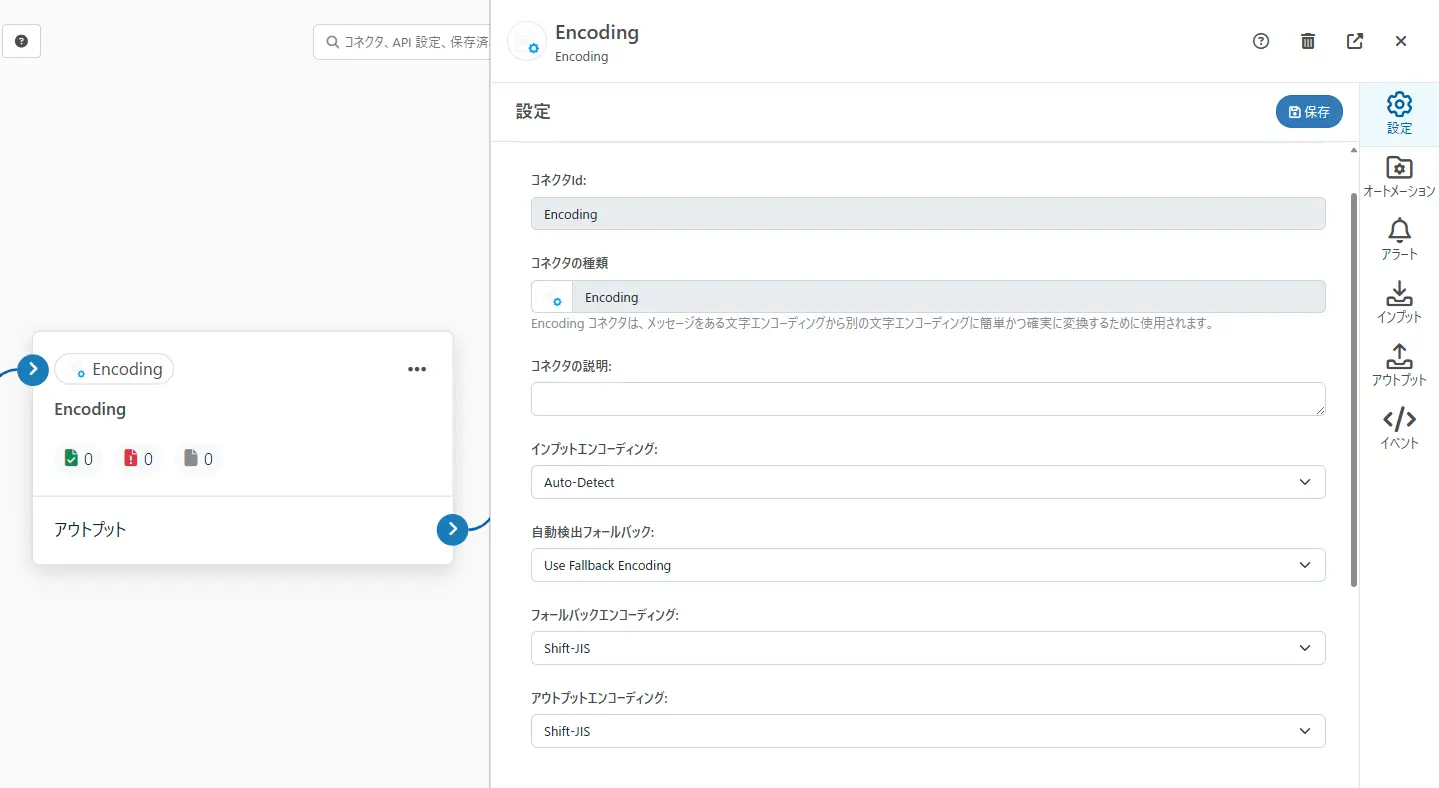
Task: Open the connector in a new window
Action: point(1354,41)
